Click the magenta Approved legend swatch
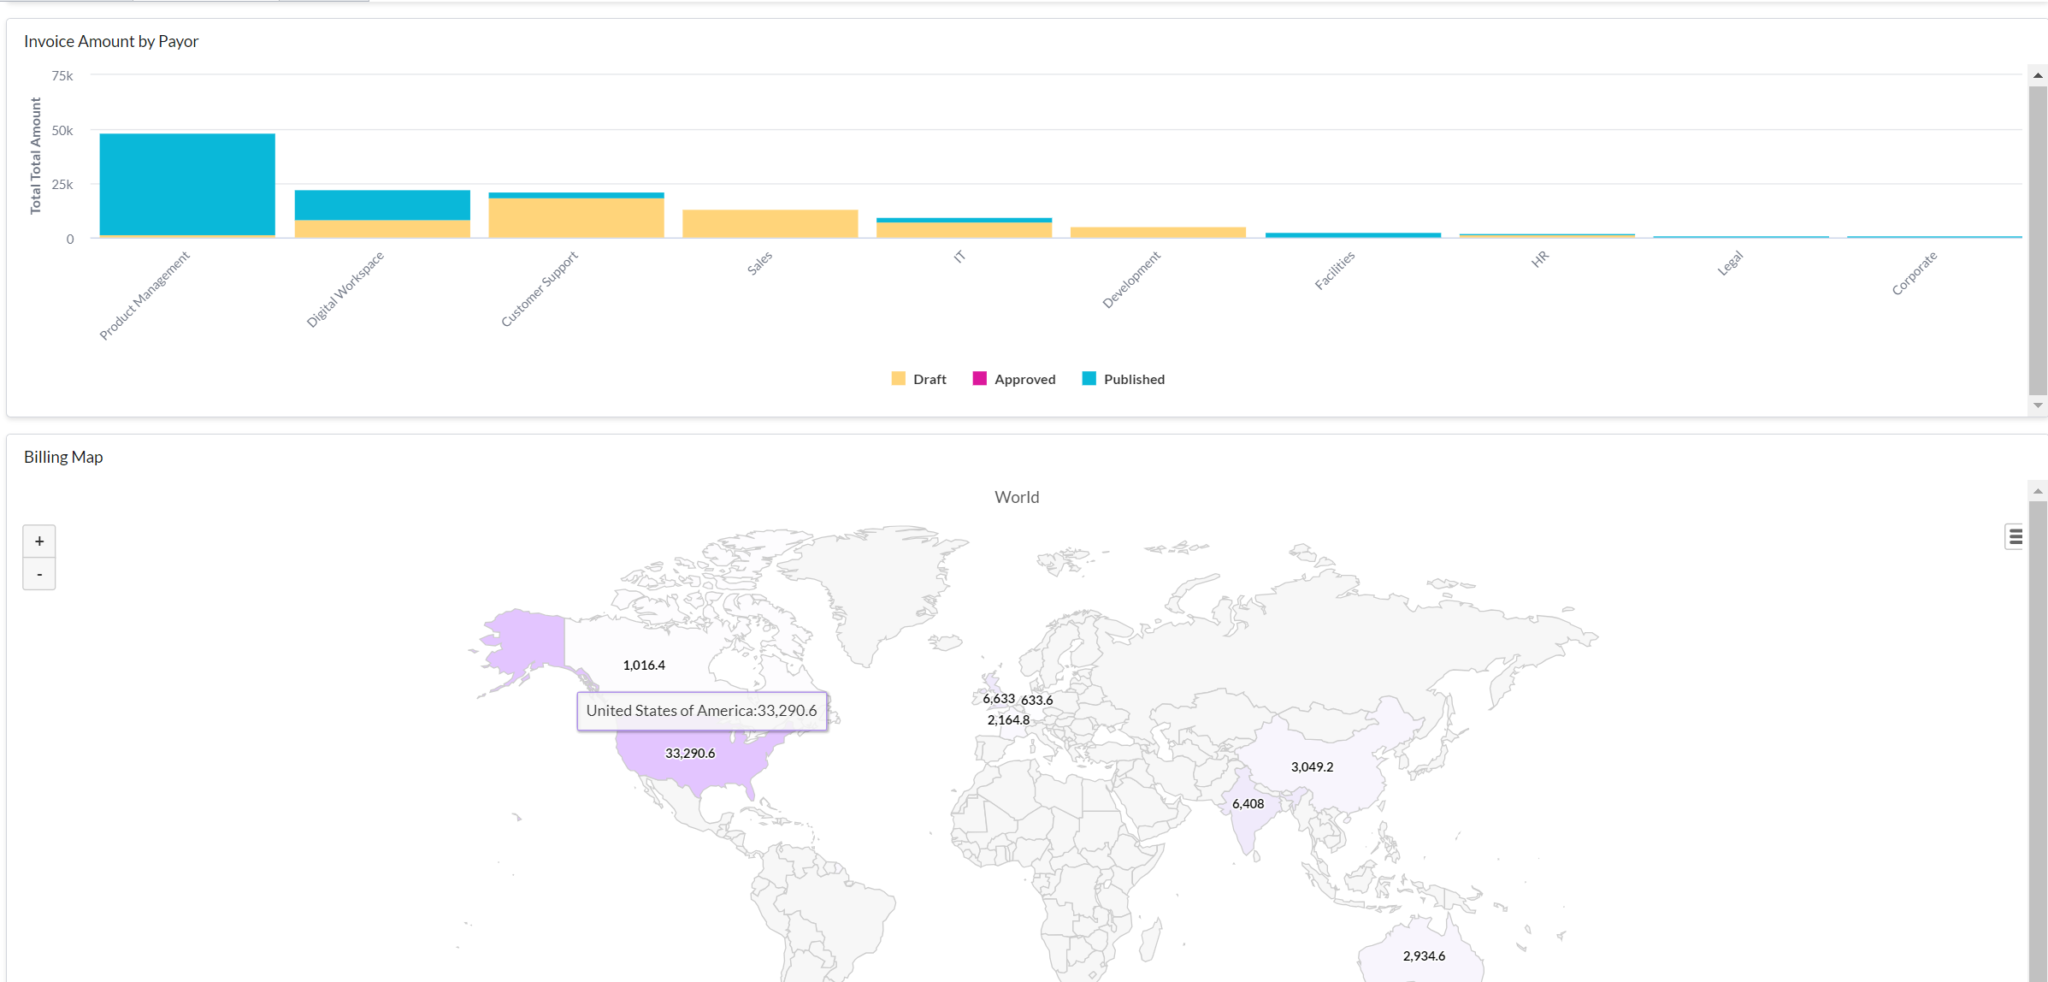2048x982 pixels. (x=980, y=379)
